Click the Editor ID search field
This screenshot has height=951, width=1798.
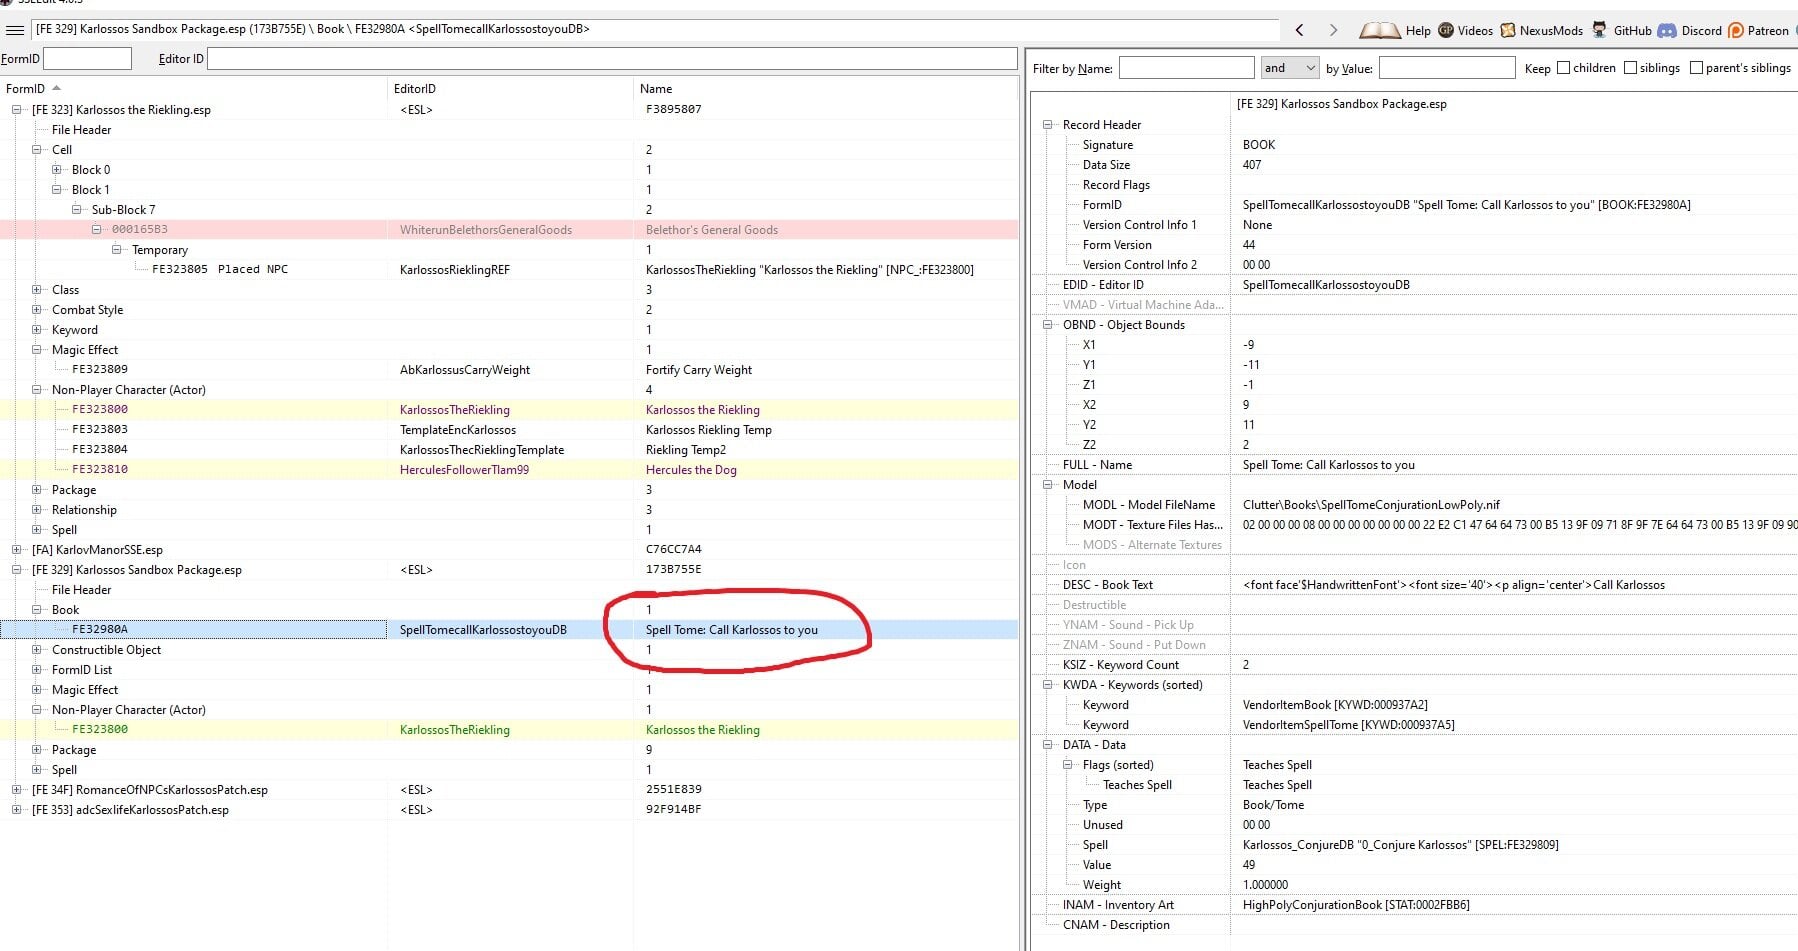[x=612, y=58]
